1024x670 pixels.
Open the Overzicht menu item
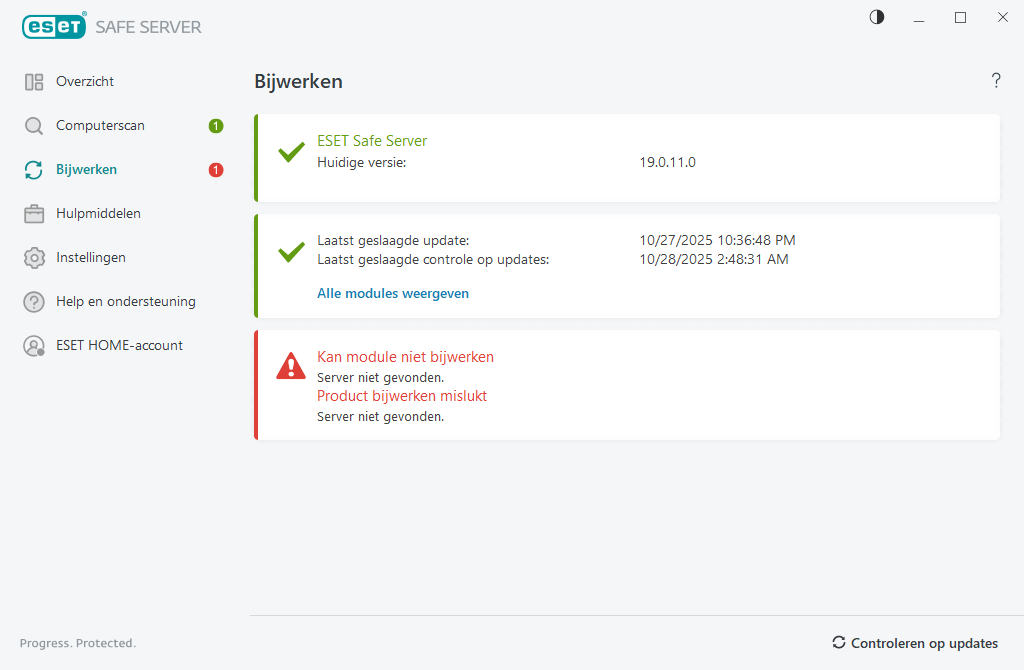pyautogui.click(x=85, y=82)
